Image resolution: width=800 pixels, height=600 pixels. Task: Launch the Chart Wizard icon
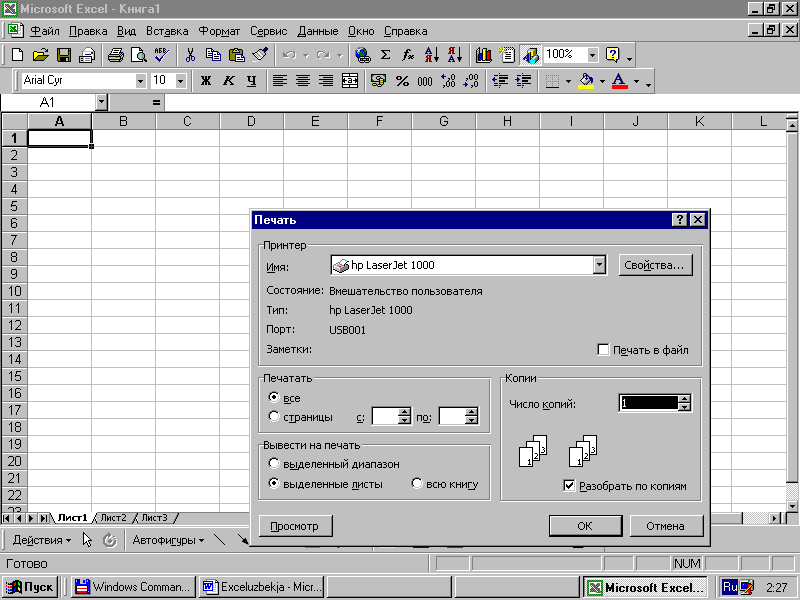click(x=483, y=55)
